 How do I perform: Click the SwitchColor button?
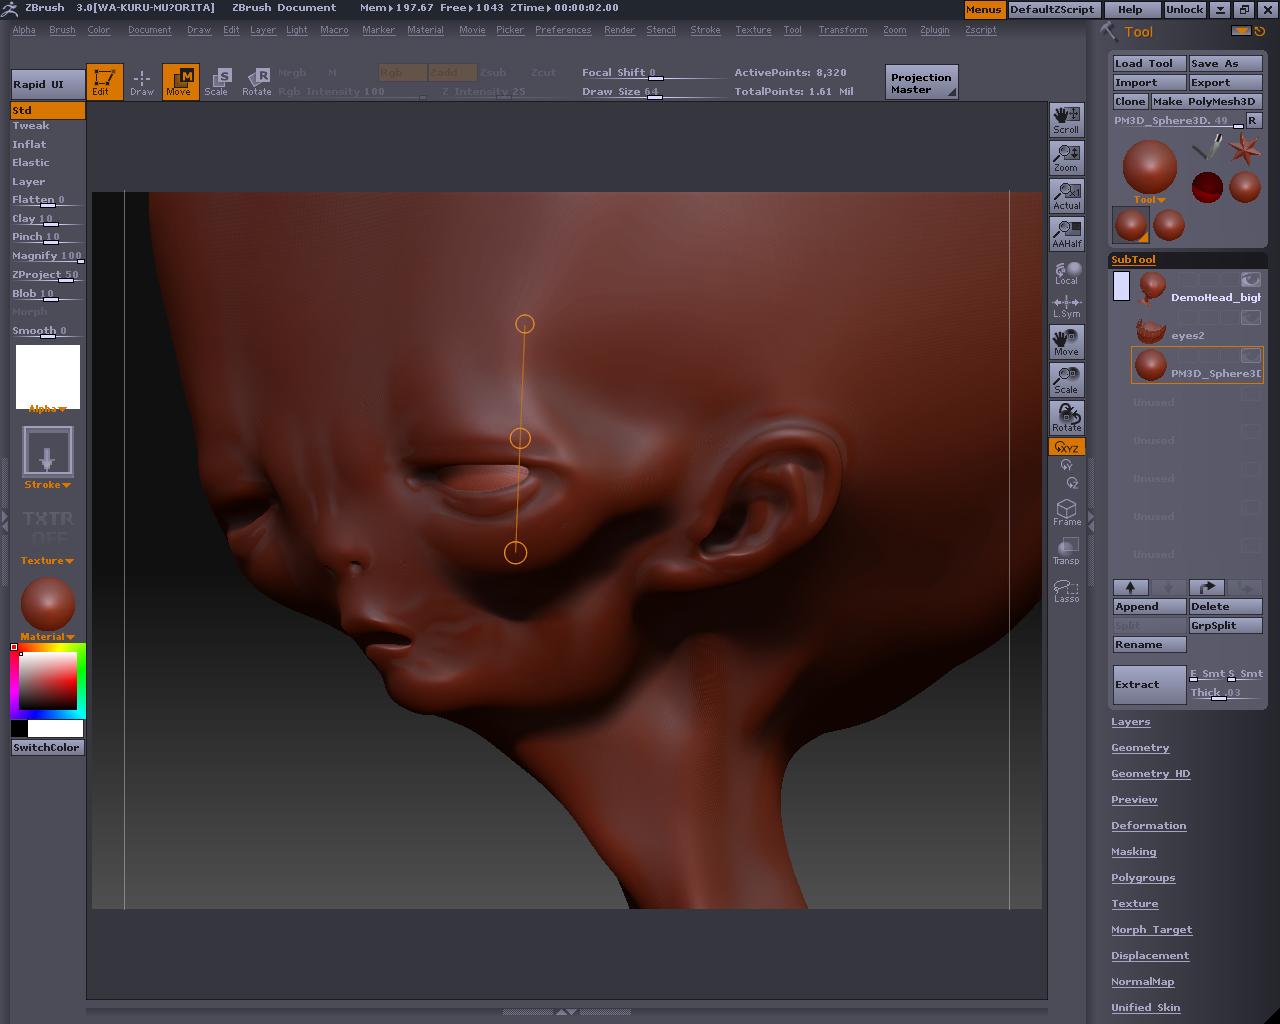pyautogui.click(x=47, y=748)
